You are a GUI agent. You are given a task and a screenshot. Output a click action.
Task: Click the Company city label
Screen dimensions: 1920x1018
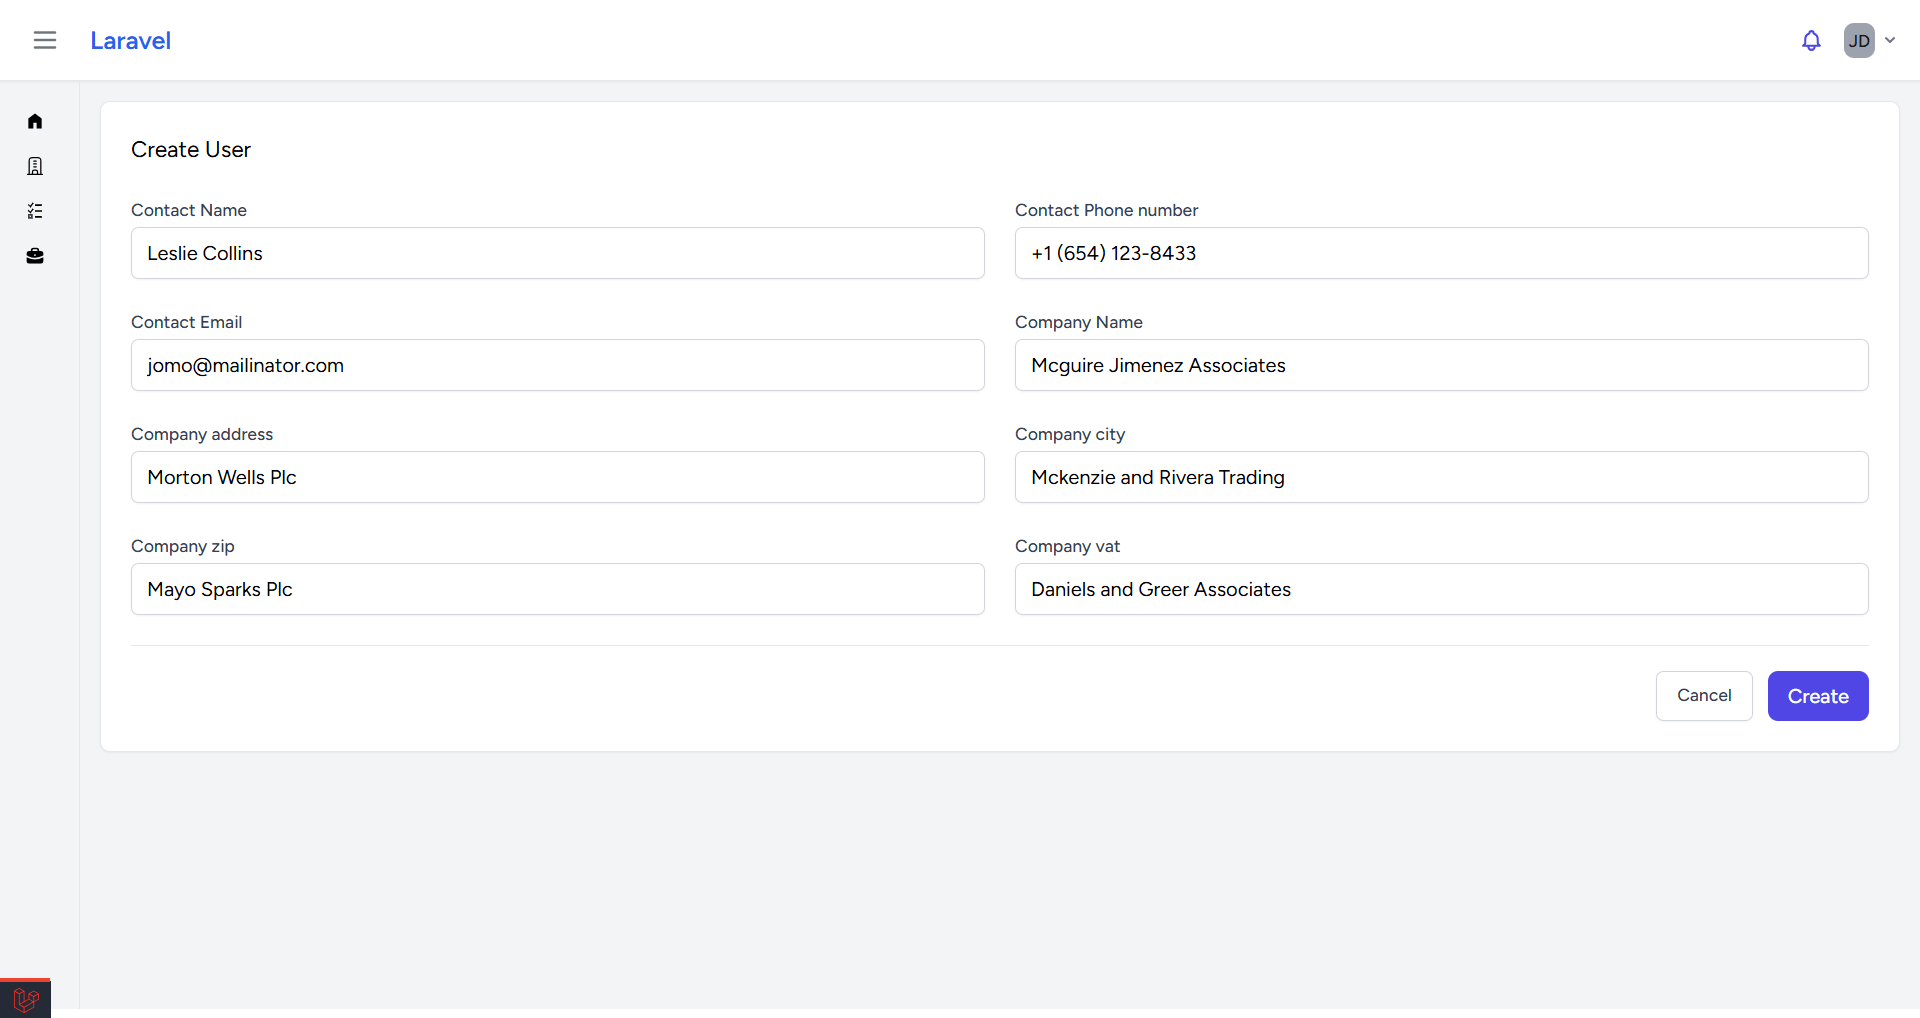[1070, 434]
